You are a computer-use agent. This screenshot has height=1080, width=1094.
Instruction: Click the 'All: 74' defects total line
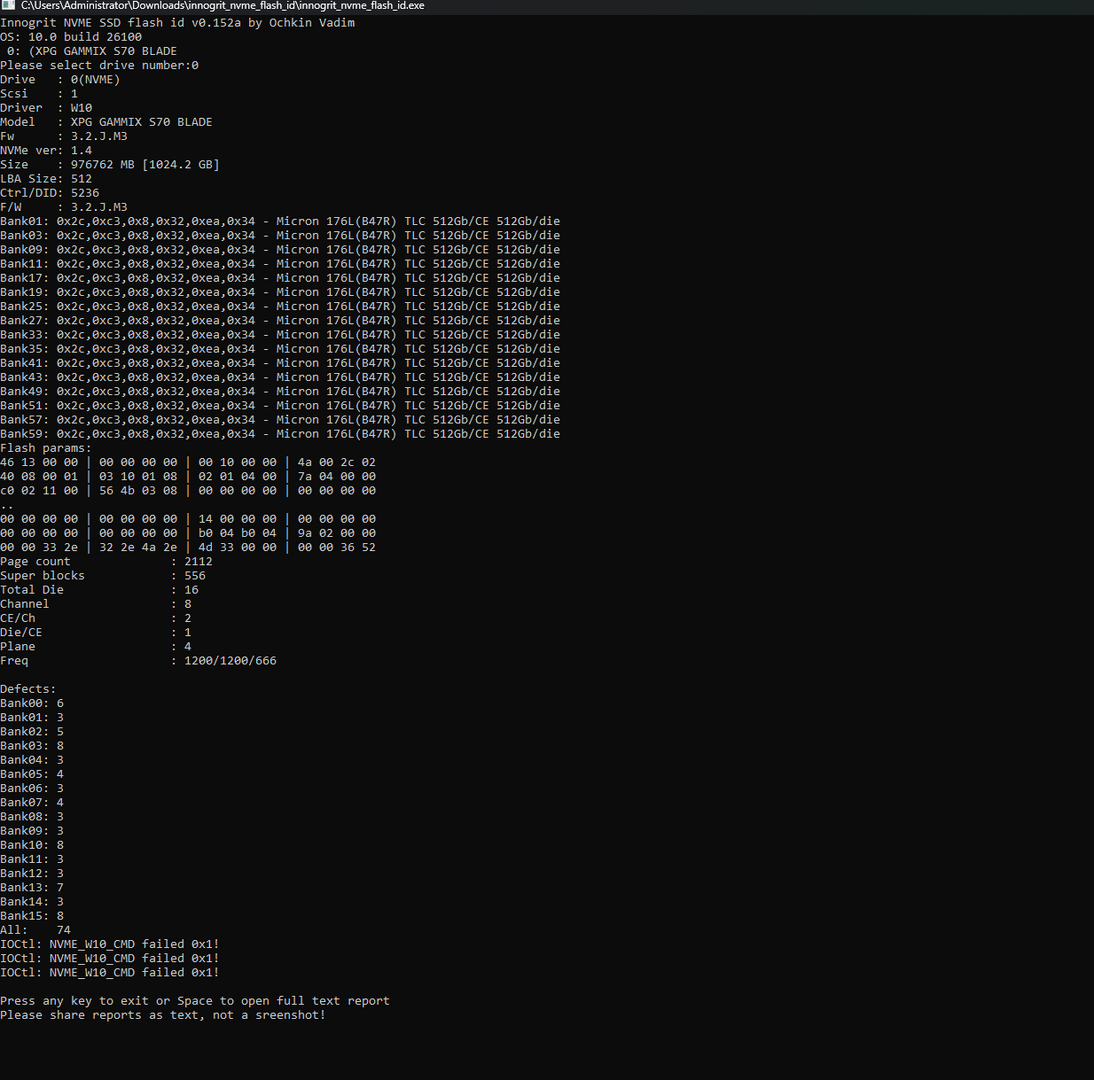(x=36, y=930)
